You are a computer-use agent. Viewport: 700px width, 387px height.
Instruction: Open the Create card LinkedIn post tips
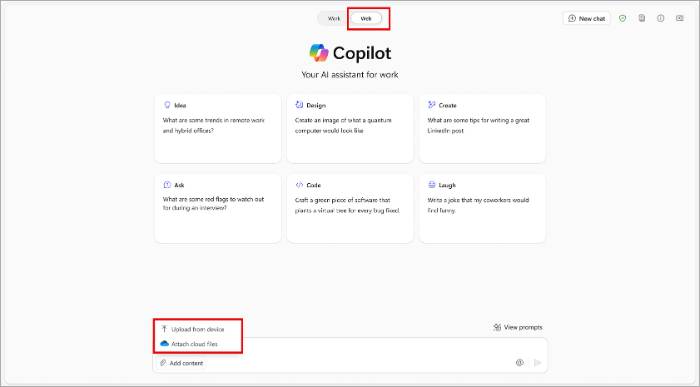click(x=482, y=129)
